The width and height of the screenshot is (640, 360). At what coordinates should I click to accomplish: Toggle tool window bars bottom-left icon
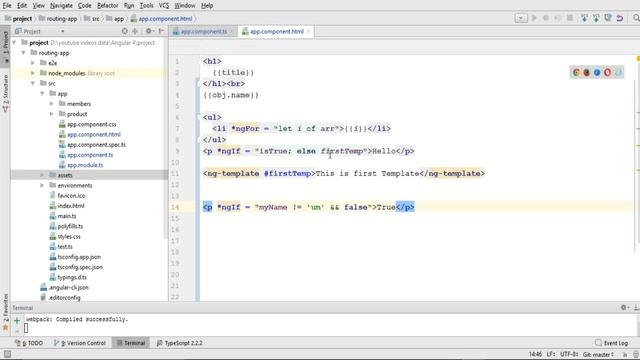point(7,354)
